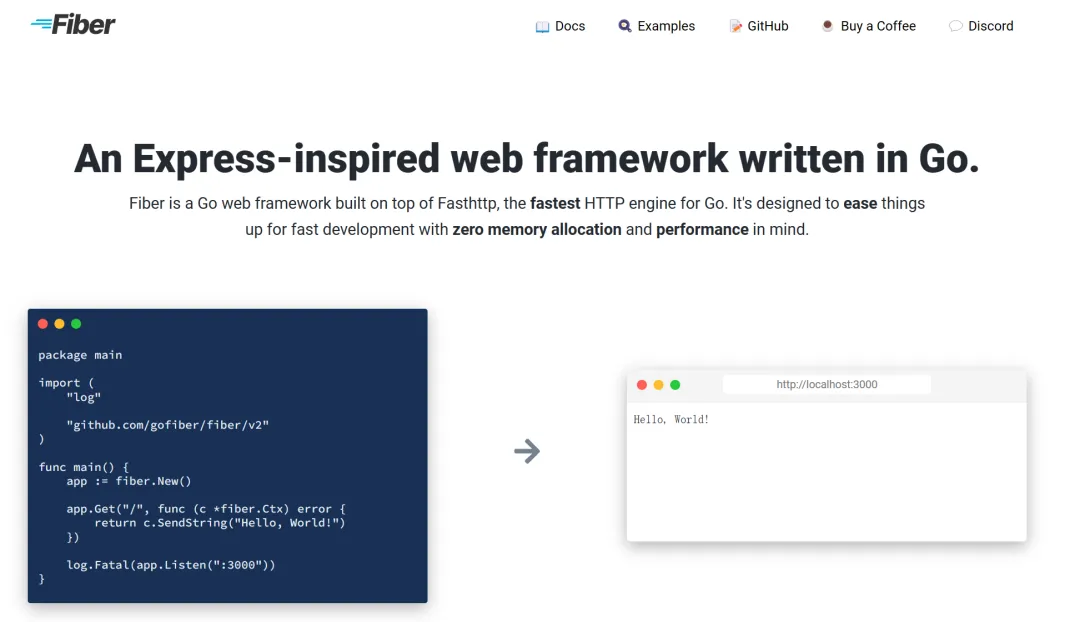Click the red dot in browser mockup
The height and width of the screenshot is (622, 1080).
642,385
